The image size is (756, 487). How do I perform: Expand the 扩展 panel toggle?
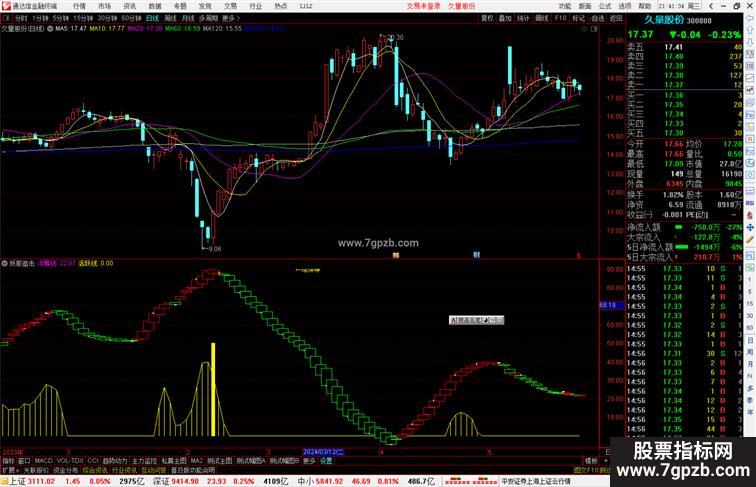[11, 470]
